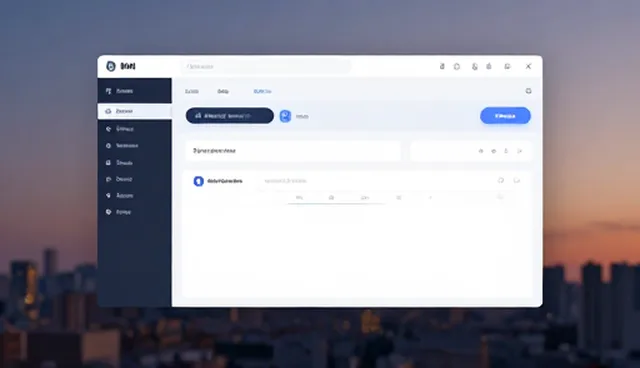Screen dimensions: 640x368
Task: Click the app logo in the title bar
Action: coord(111,66)
